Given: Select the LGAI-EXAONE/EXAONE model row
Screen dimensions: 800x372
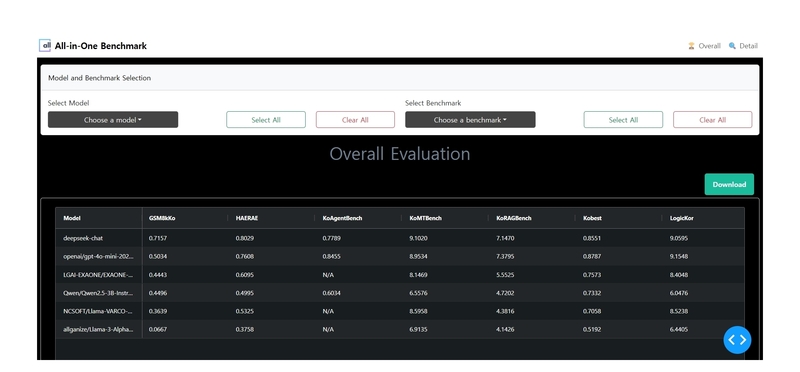Looking at the screenshot, I should click(399, 275).
